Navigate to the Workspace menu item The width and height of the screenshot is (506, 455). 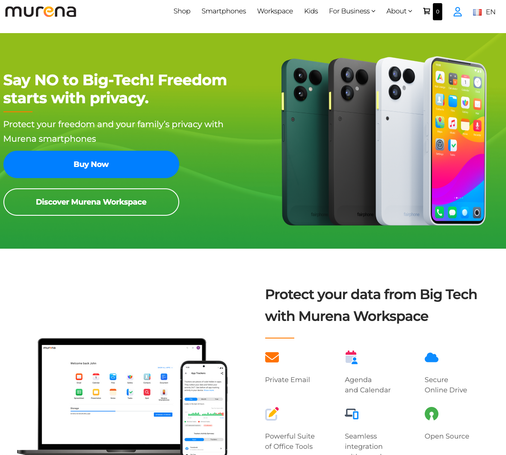coord(275,11)
